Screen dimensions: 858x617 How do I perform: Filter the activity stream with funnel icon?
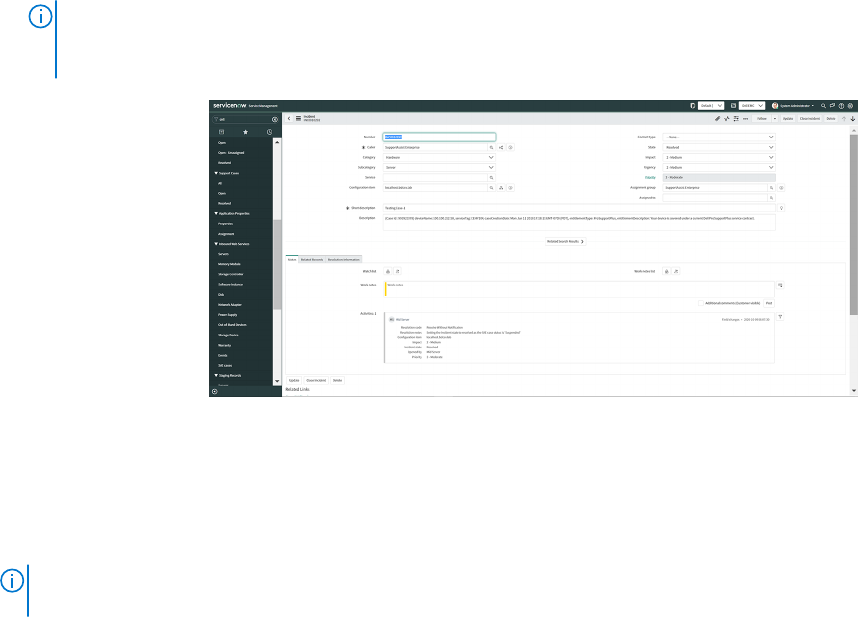tap(780, 317)
